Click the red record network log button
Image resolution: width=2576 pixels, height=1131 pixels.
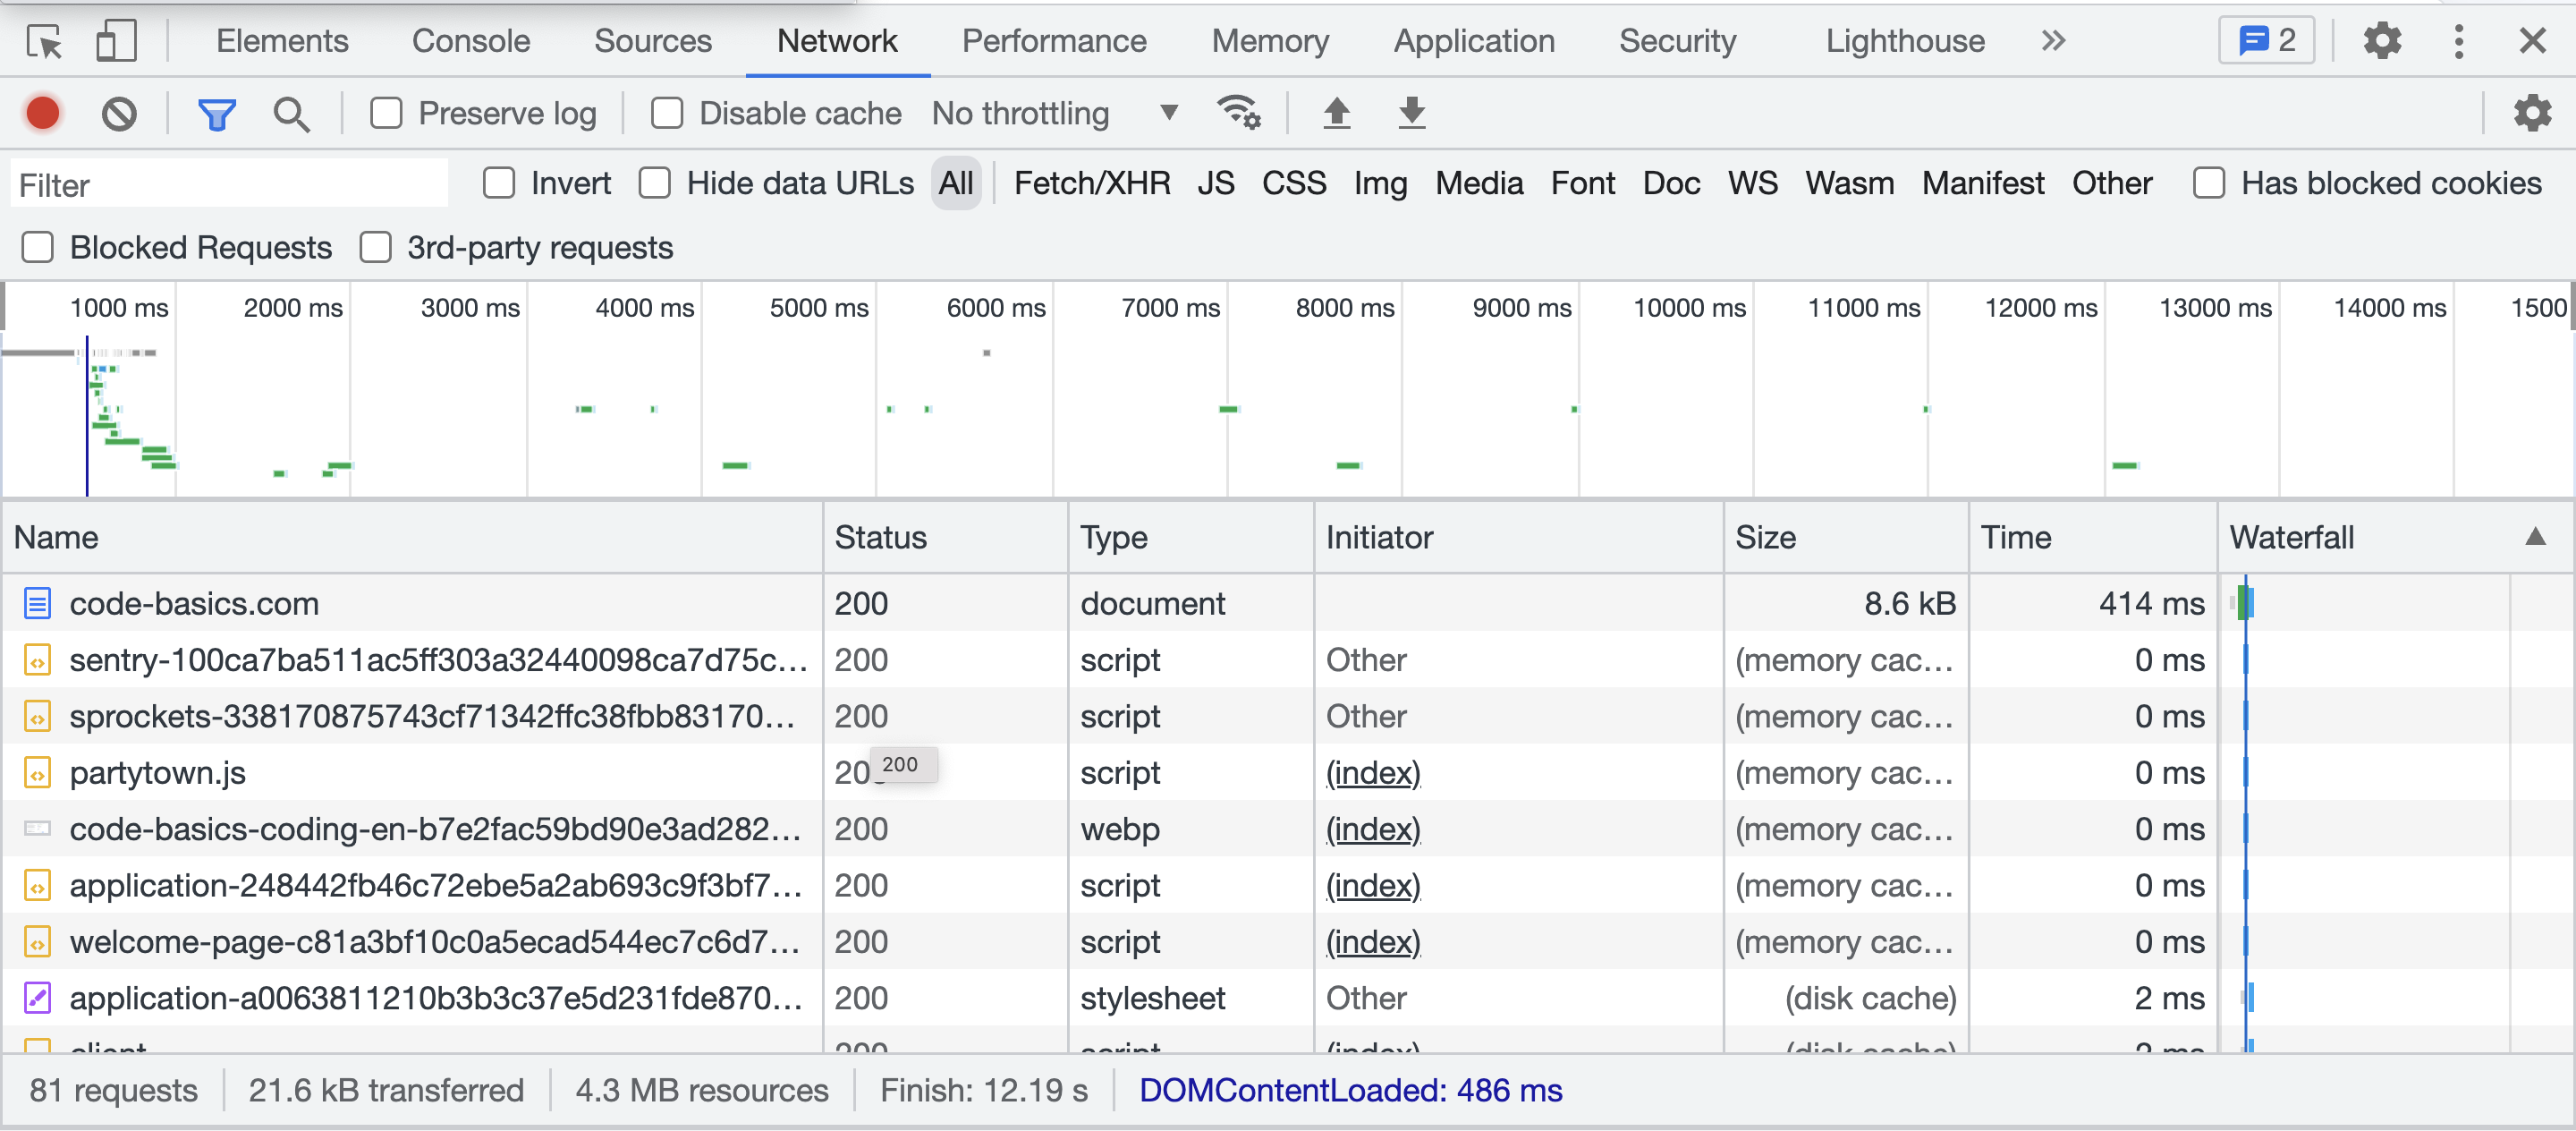(x=43, y=113)
